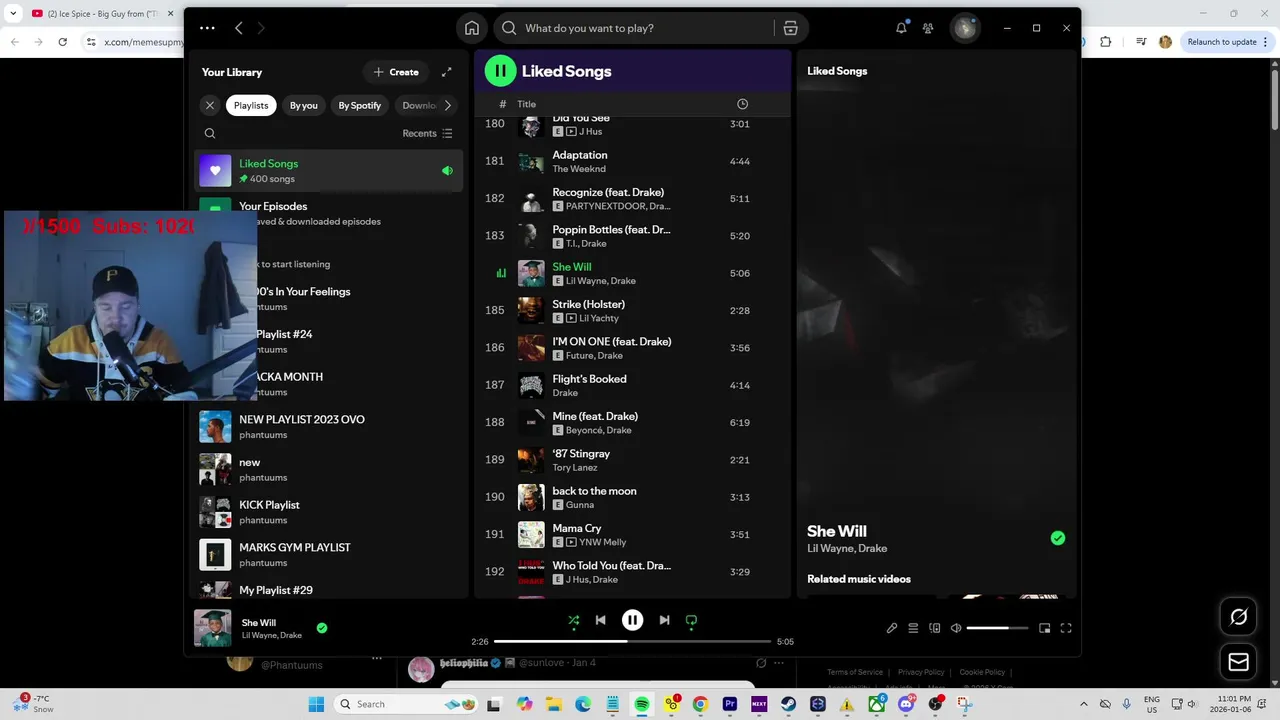Open Connect to a device icon
Image resolution: width=1280 pixels, height=720 pixels.
click(934, 628)
